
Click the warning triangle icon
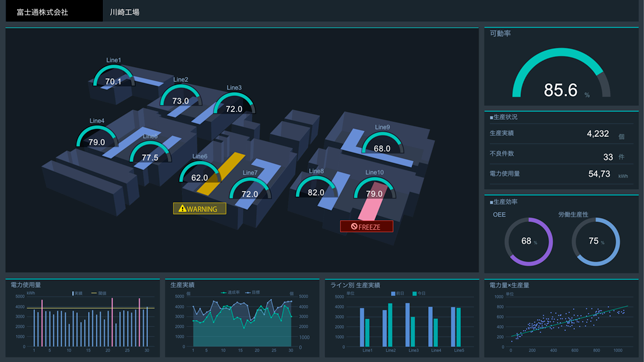[182, 208]
